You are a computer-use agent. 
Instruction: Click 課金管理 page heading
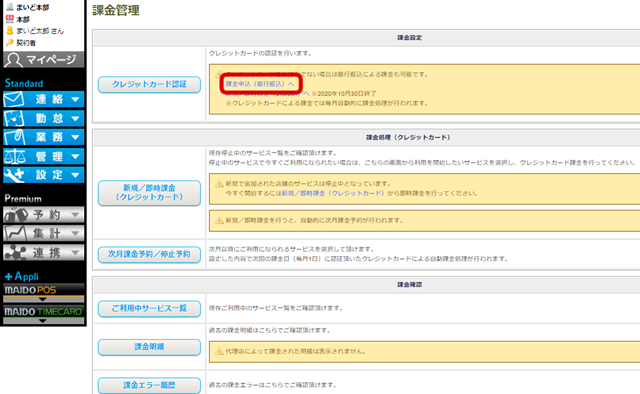116,10
